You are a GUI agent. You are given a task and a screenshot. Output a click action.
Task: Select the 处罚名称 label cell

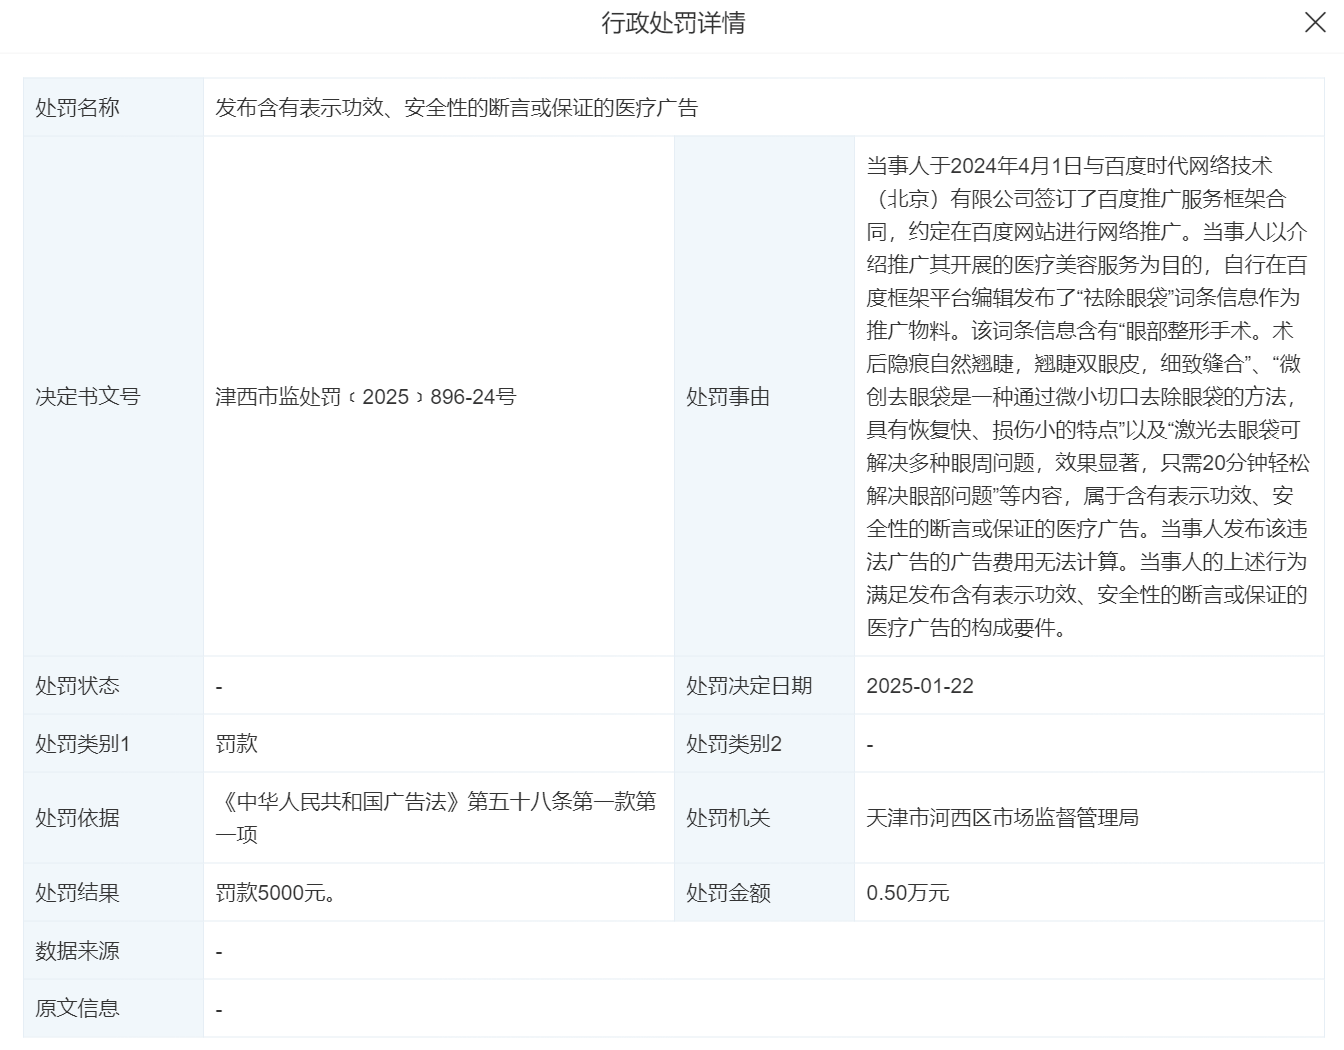click(114, 108)
